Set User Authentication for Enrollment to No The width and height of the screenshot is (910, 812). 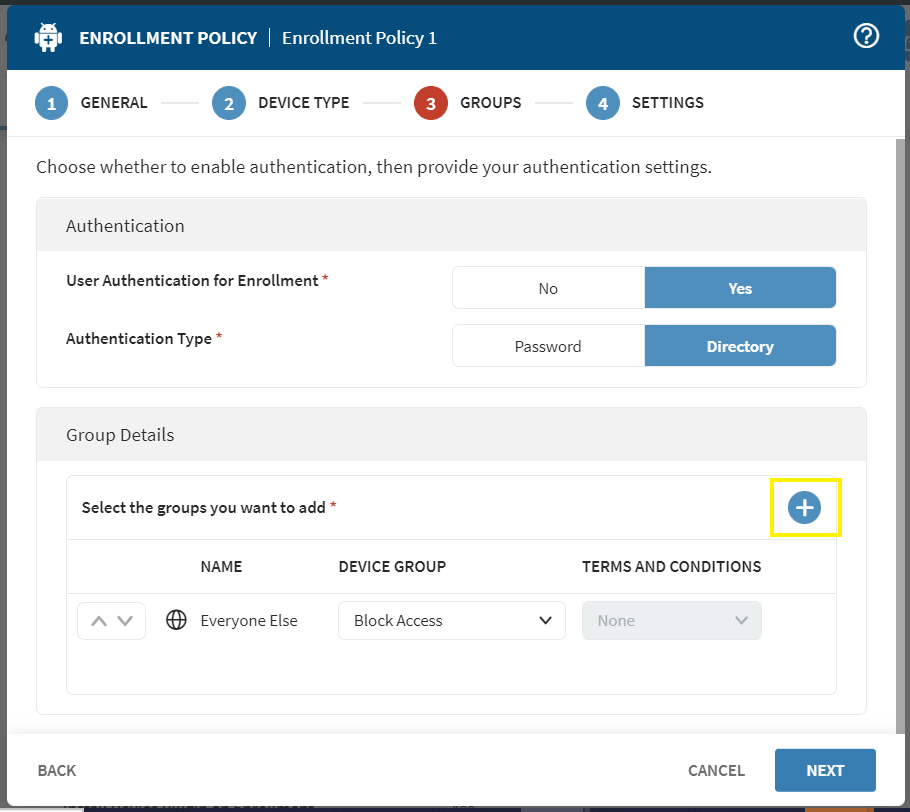coord(548,288)
